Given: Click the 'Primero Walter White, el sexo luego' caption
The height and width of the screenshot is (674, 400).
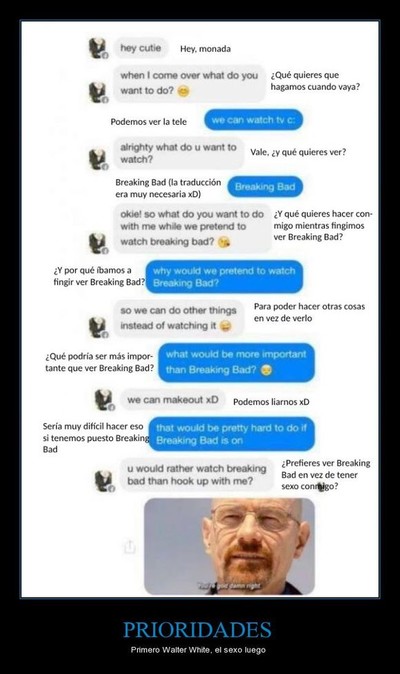Looking at the screenshot, I should (x=198, y=650).
